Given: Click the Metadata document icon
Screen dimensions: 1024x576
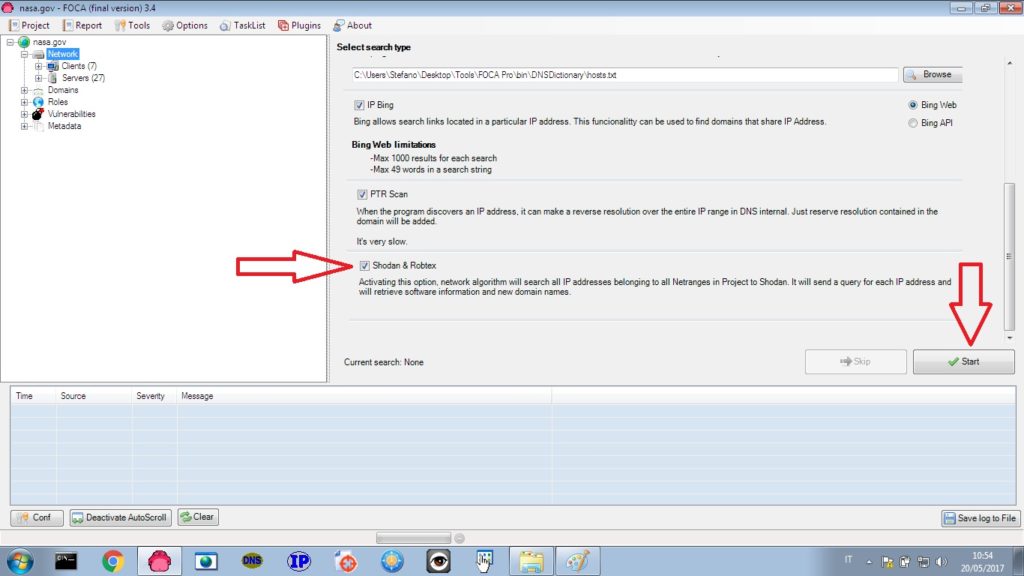Looking at the screenshot, I should (39, 126).
